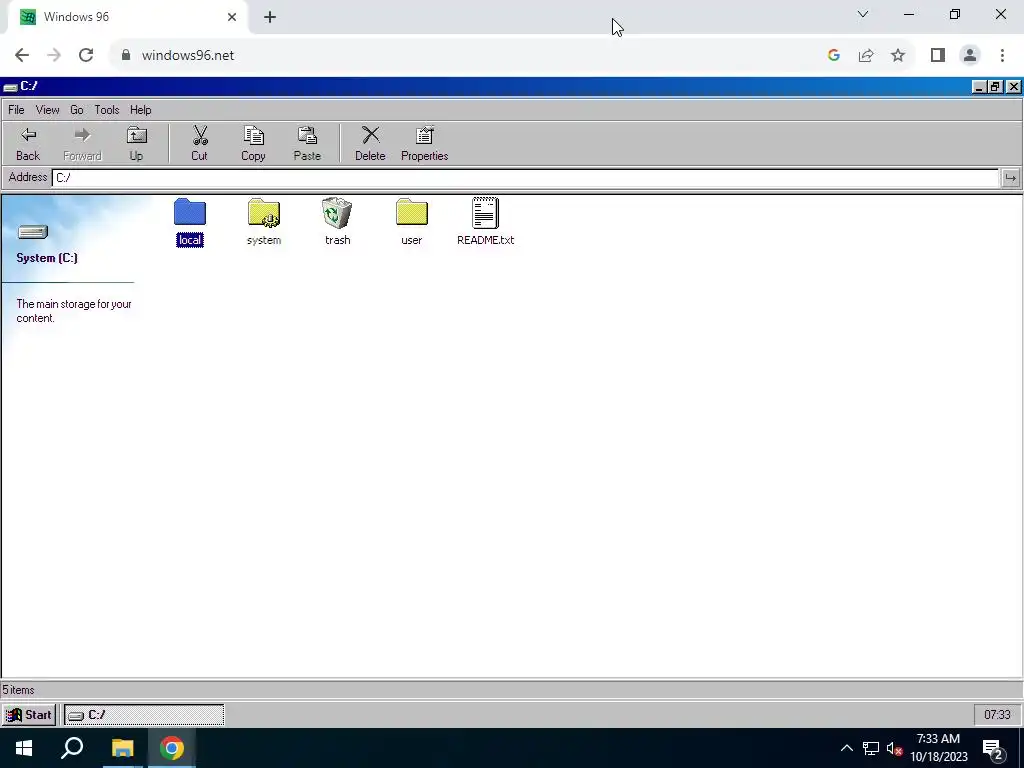Click the Copy toolbar icon
Image resolution: width=1024 pixels, height=768 pixels.
(253, 144)
